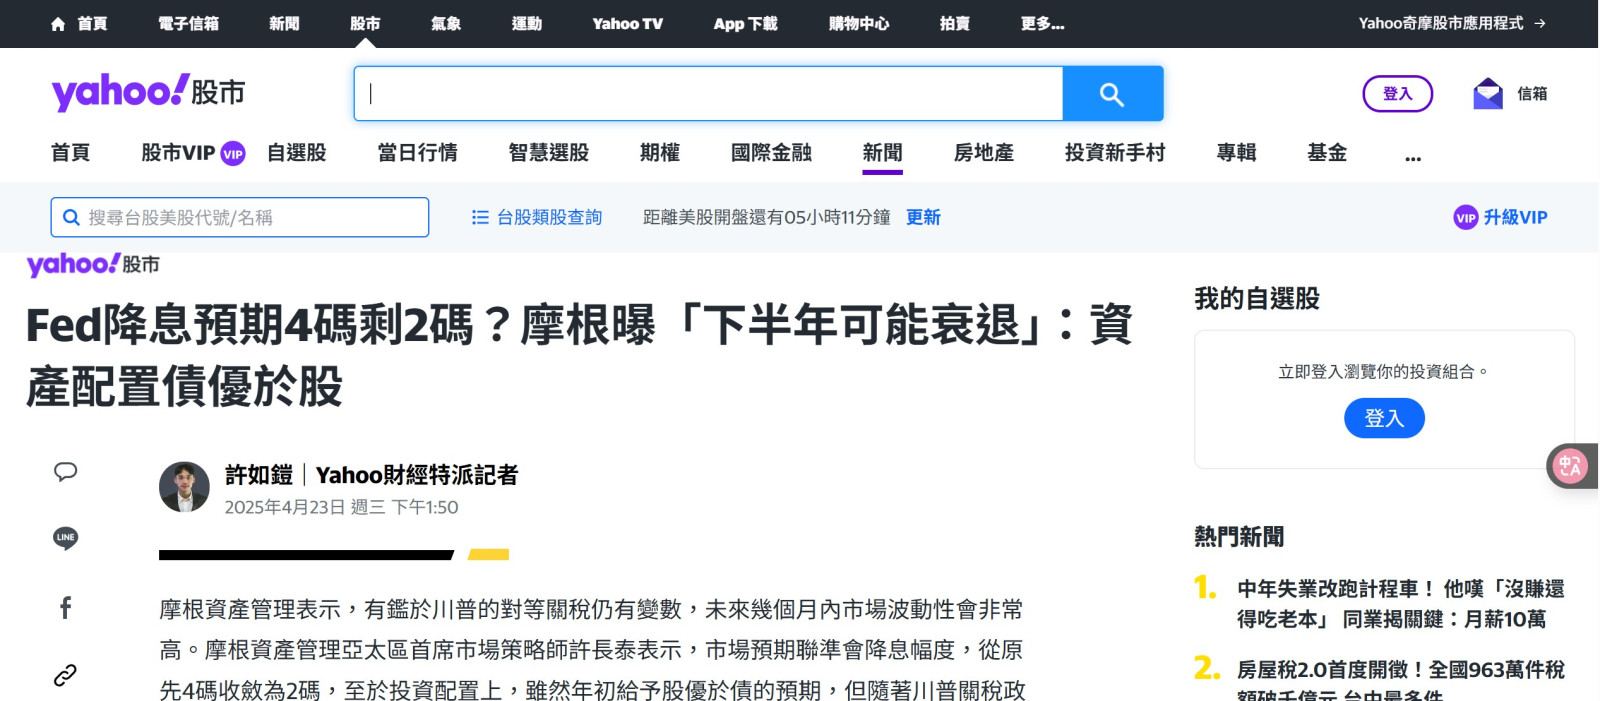Image resolution: width=1600 pixels, height=701 pixels.
Task: Open 新聞 in the top black bar
Action: pos(284,24)
